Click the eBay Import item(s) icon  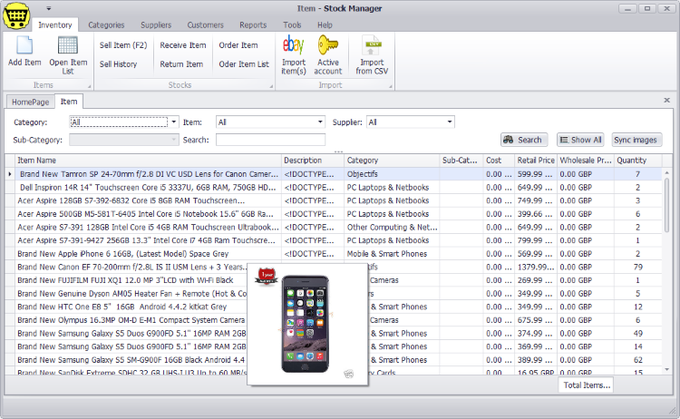(x=294, y=45)
